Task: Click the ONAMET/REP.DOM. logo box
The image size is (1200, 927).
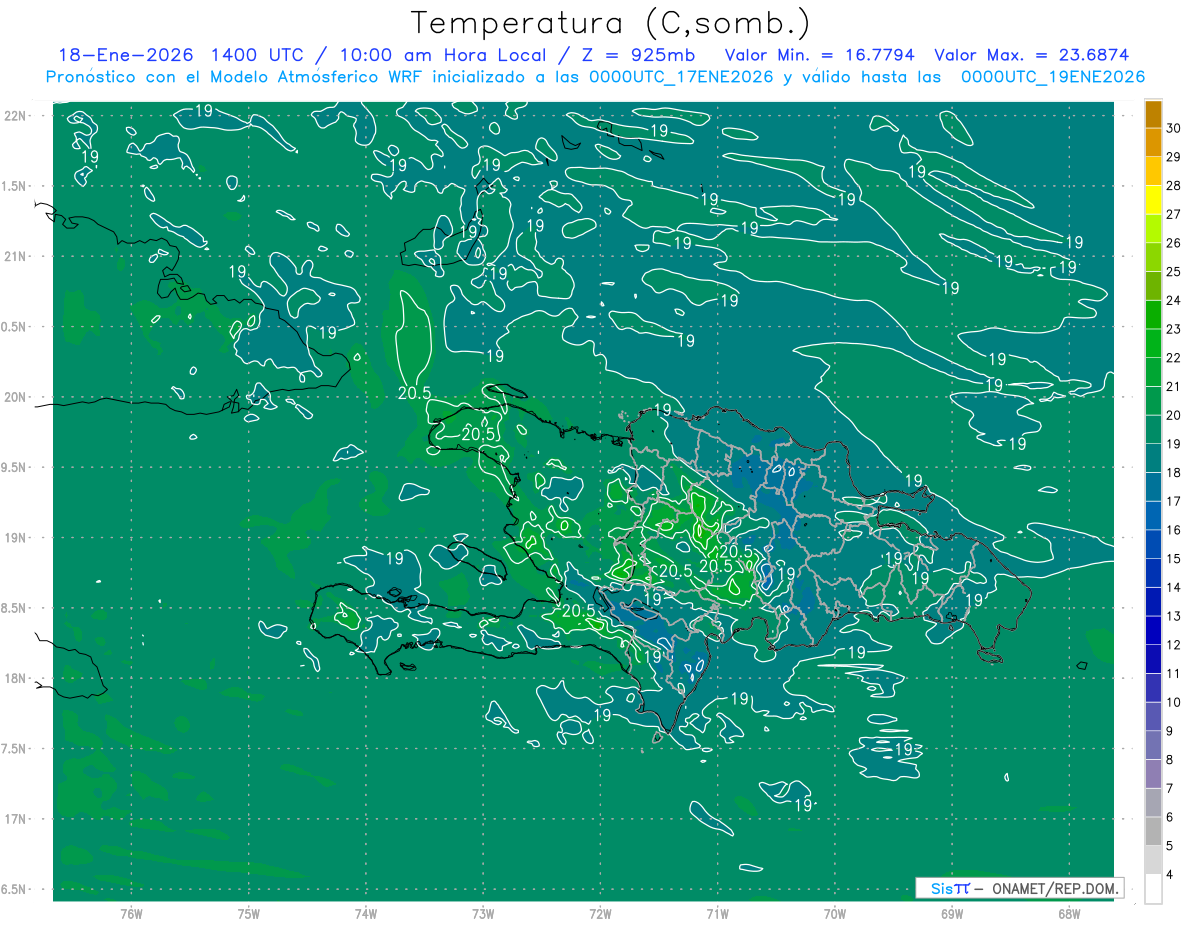Action: (1019, 888)
